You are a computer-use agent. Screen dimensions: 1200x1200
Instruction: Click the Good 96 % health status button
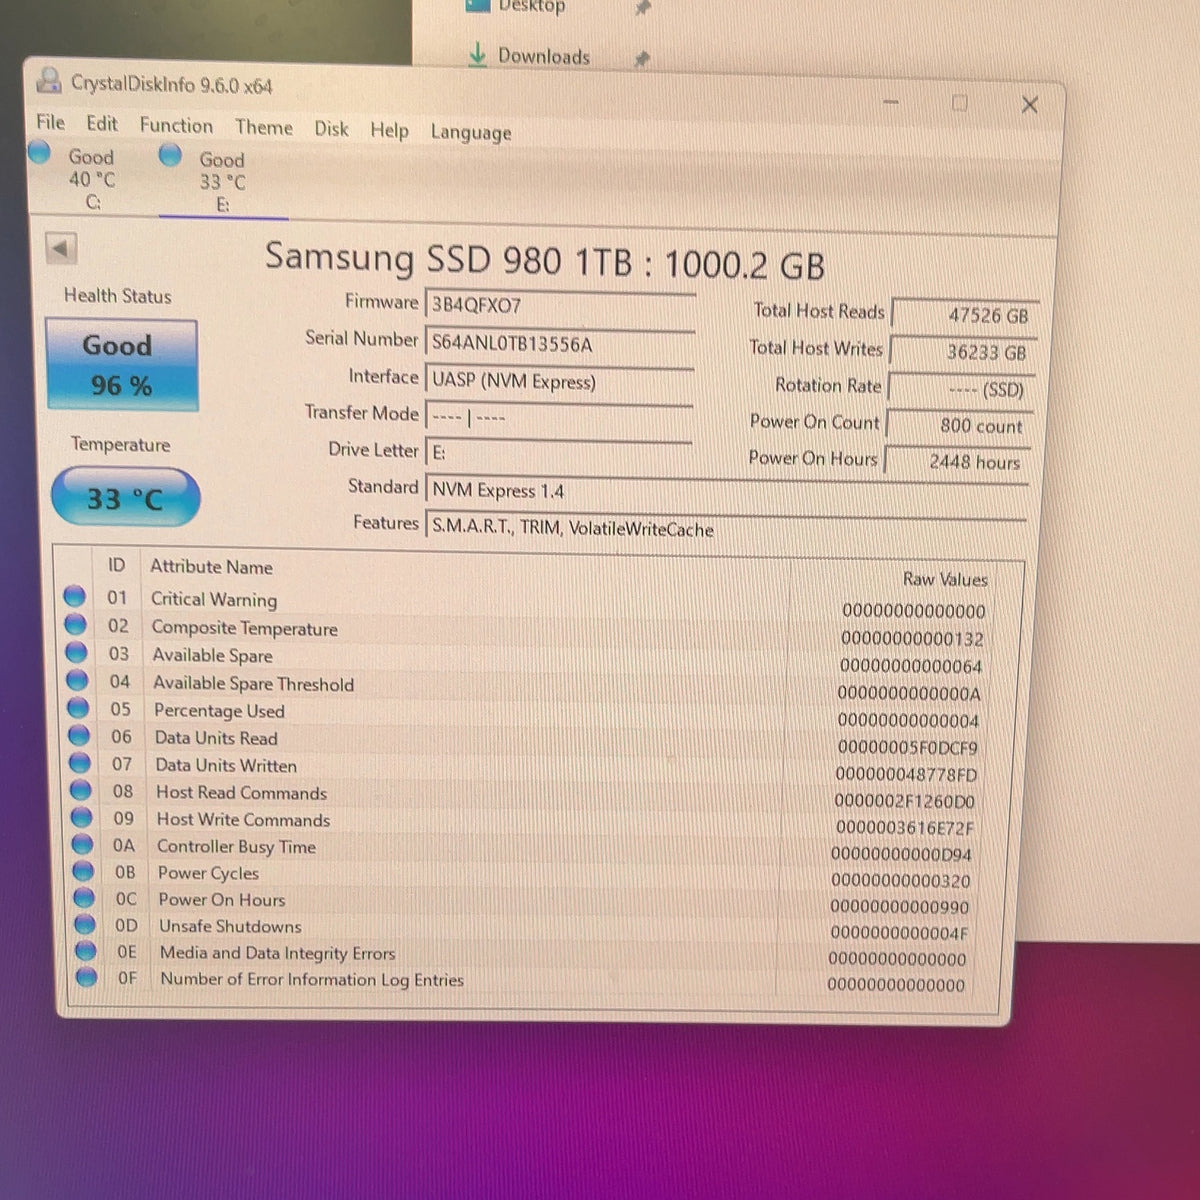121,365
